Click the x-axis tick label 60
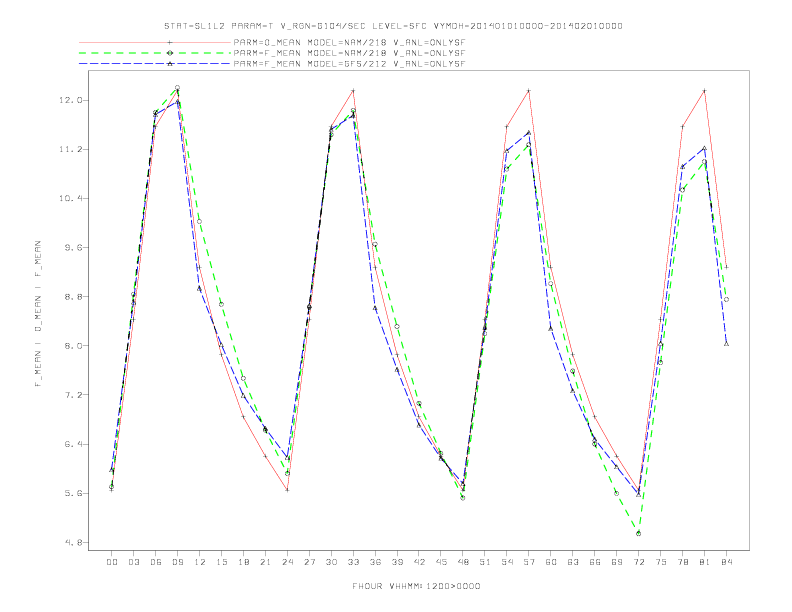The width and height of the screenshot is (792, 612). (551, 562)
